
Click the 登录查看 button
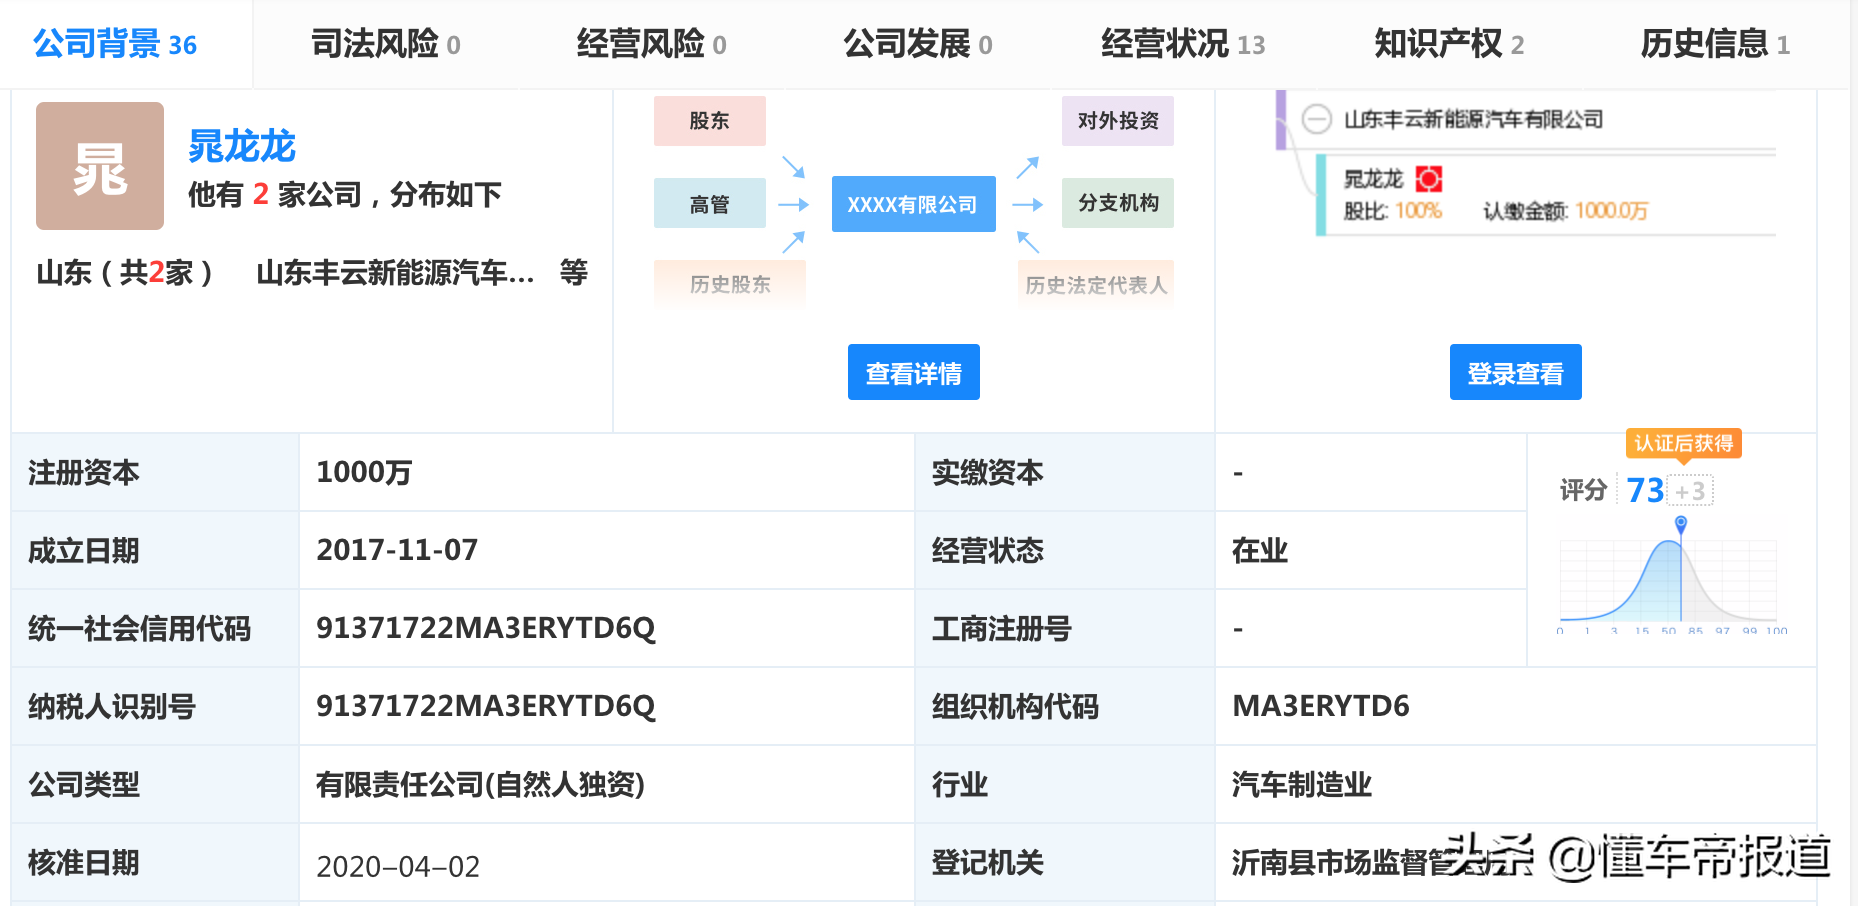pos(1516,372)
